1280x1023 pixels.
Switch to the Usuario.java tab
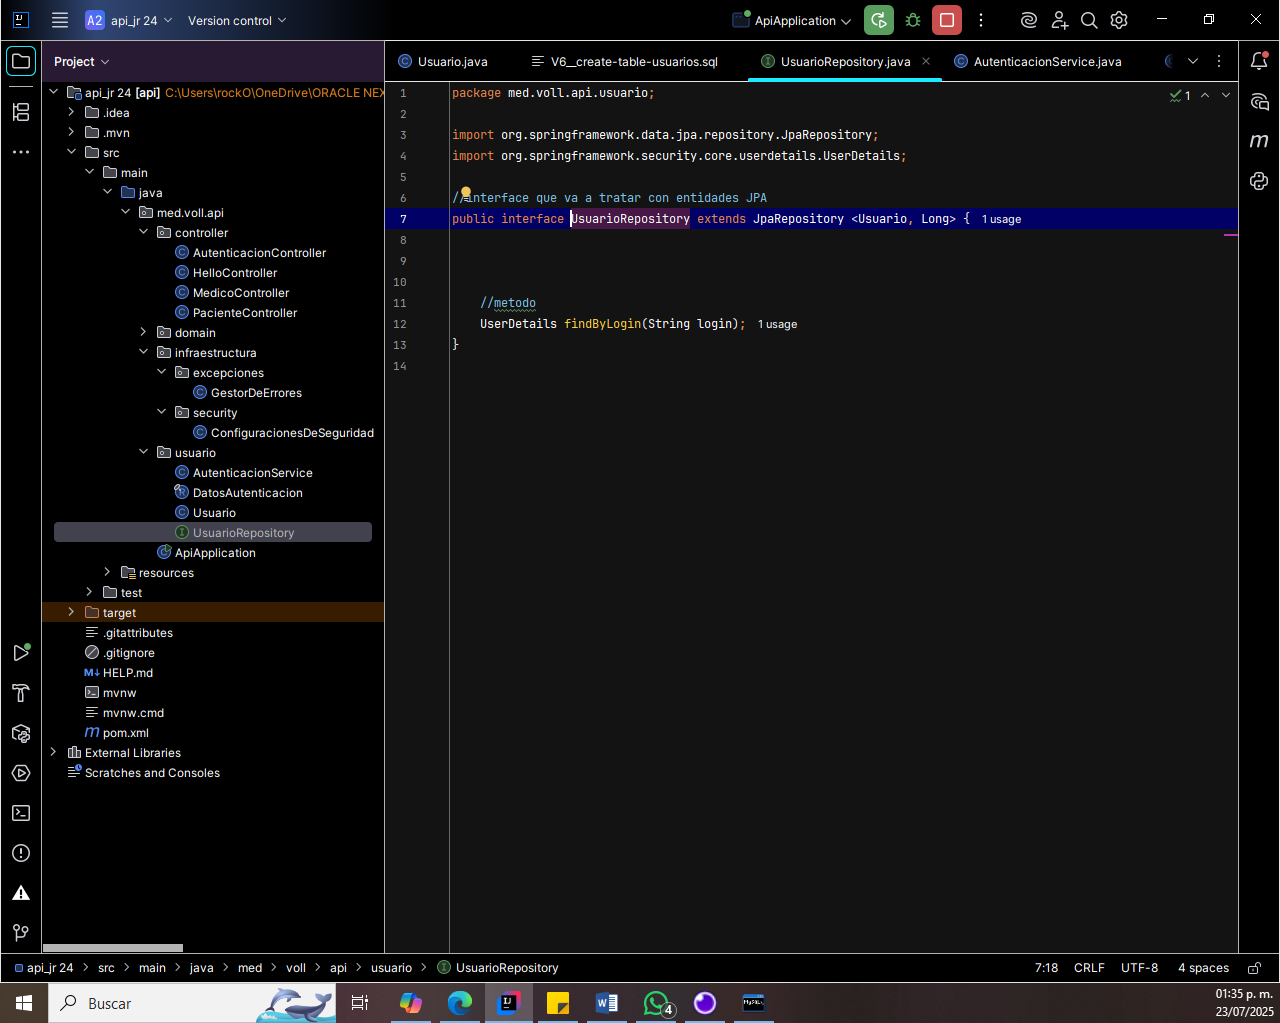point(443,61)
